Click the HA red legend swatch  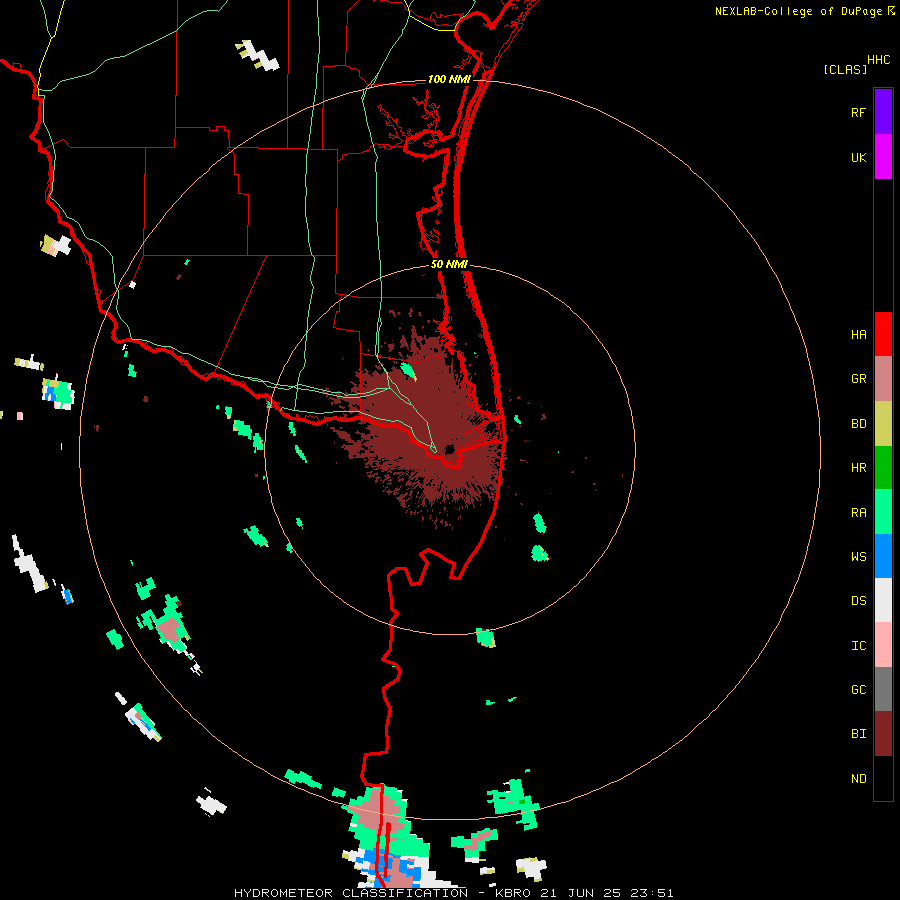pos(883,334)
